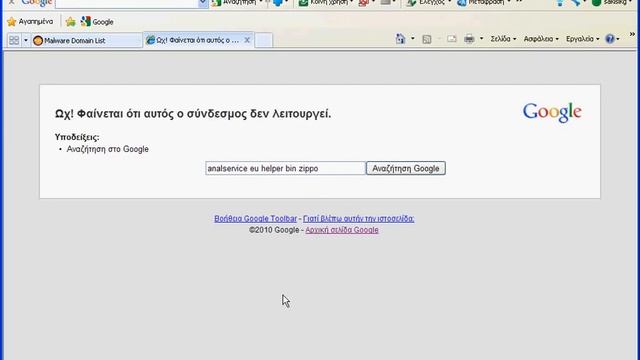Click the Google Toolbar Μετάφραση translate button
Viewport: 640px width, 360px height.
click(484, 3)
